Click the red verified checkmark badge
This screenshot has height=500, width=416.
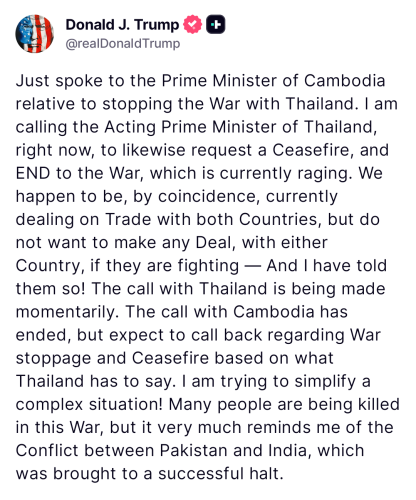[193, 25]
